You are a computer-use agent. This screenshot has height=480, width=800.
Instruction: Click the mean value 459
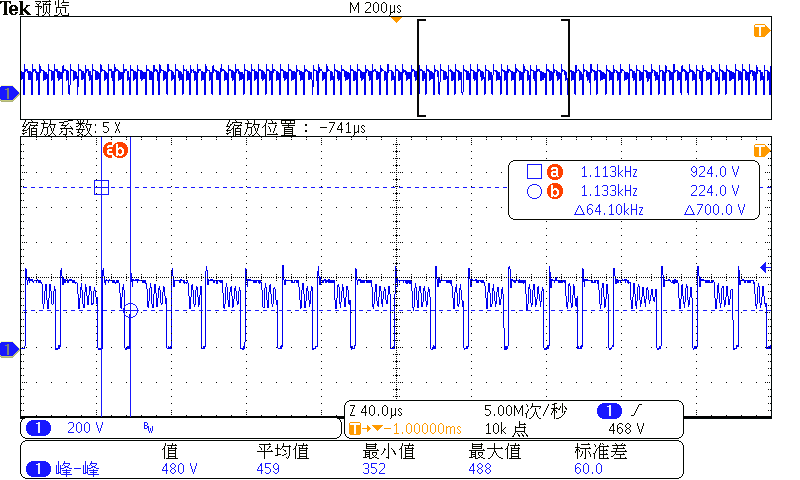pyautogui.click(x=268, y=469)
